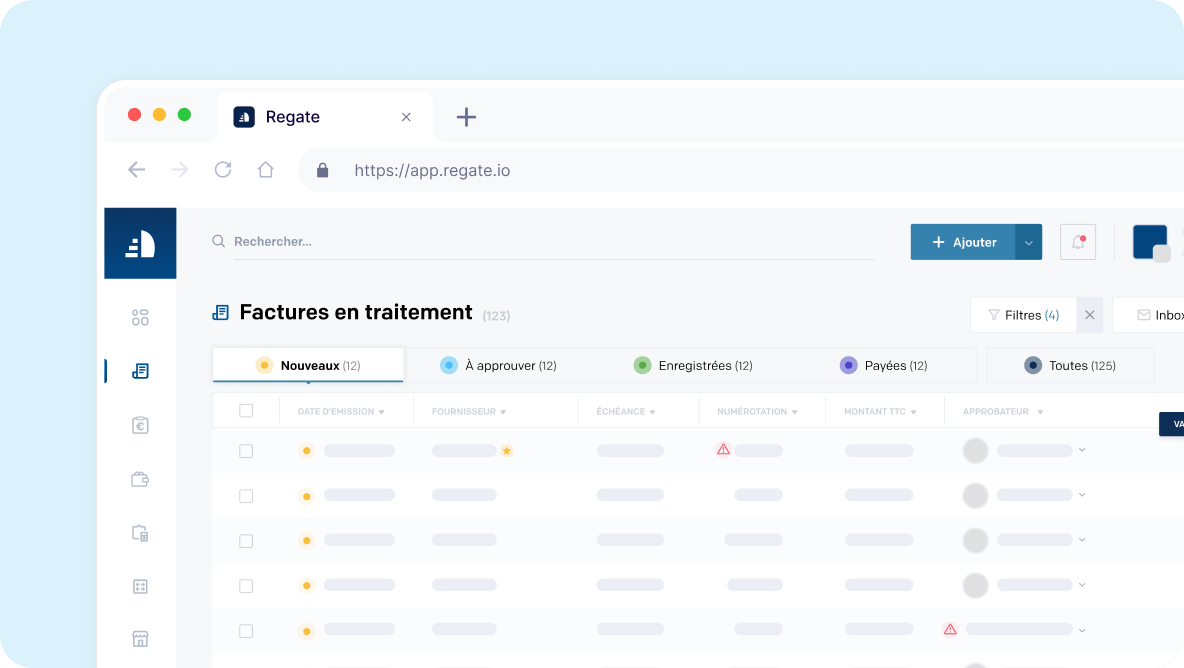Check the first invoice row checkbox
The image size is (1184, 668).
pos(246,451)
